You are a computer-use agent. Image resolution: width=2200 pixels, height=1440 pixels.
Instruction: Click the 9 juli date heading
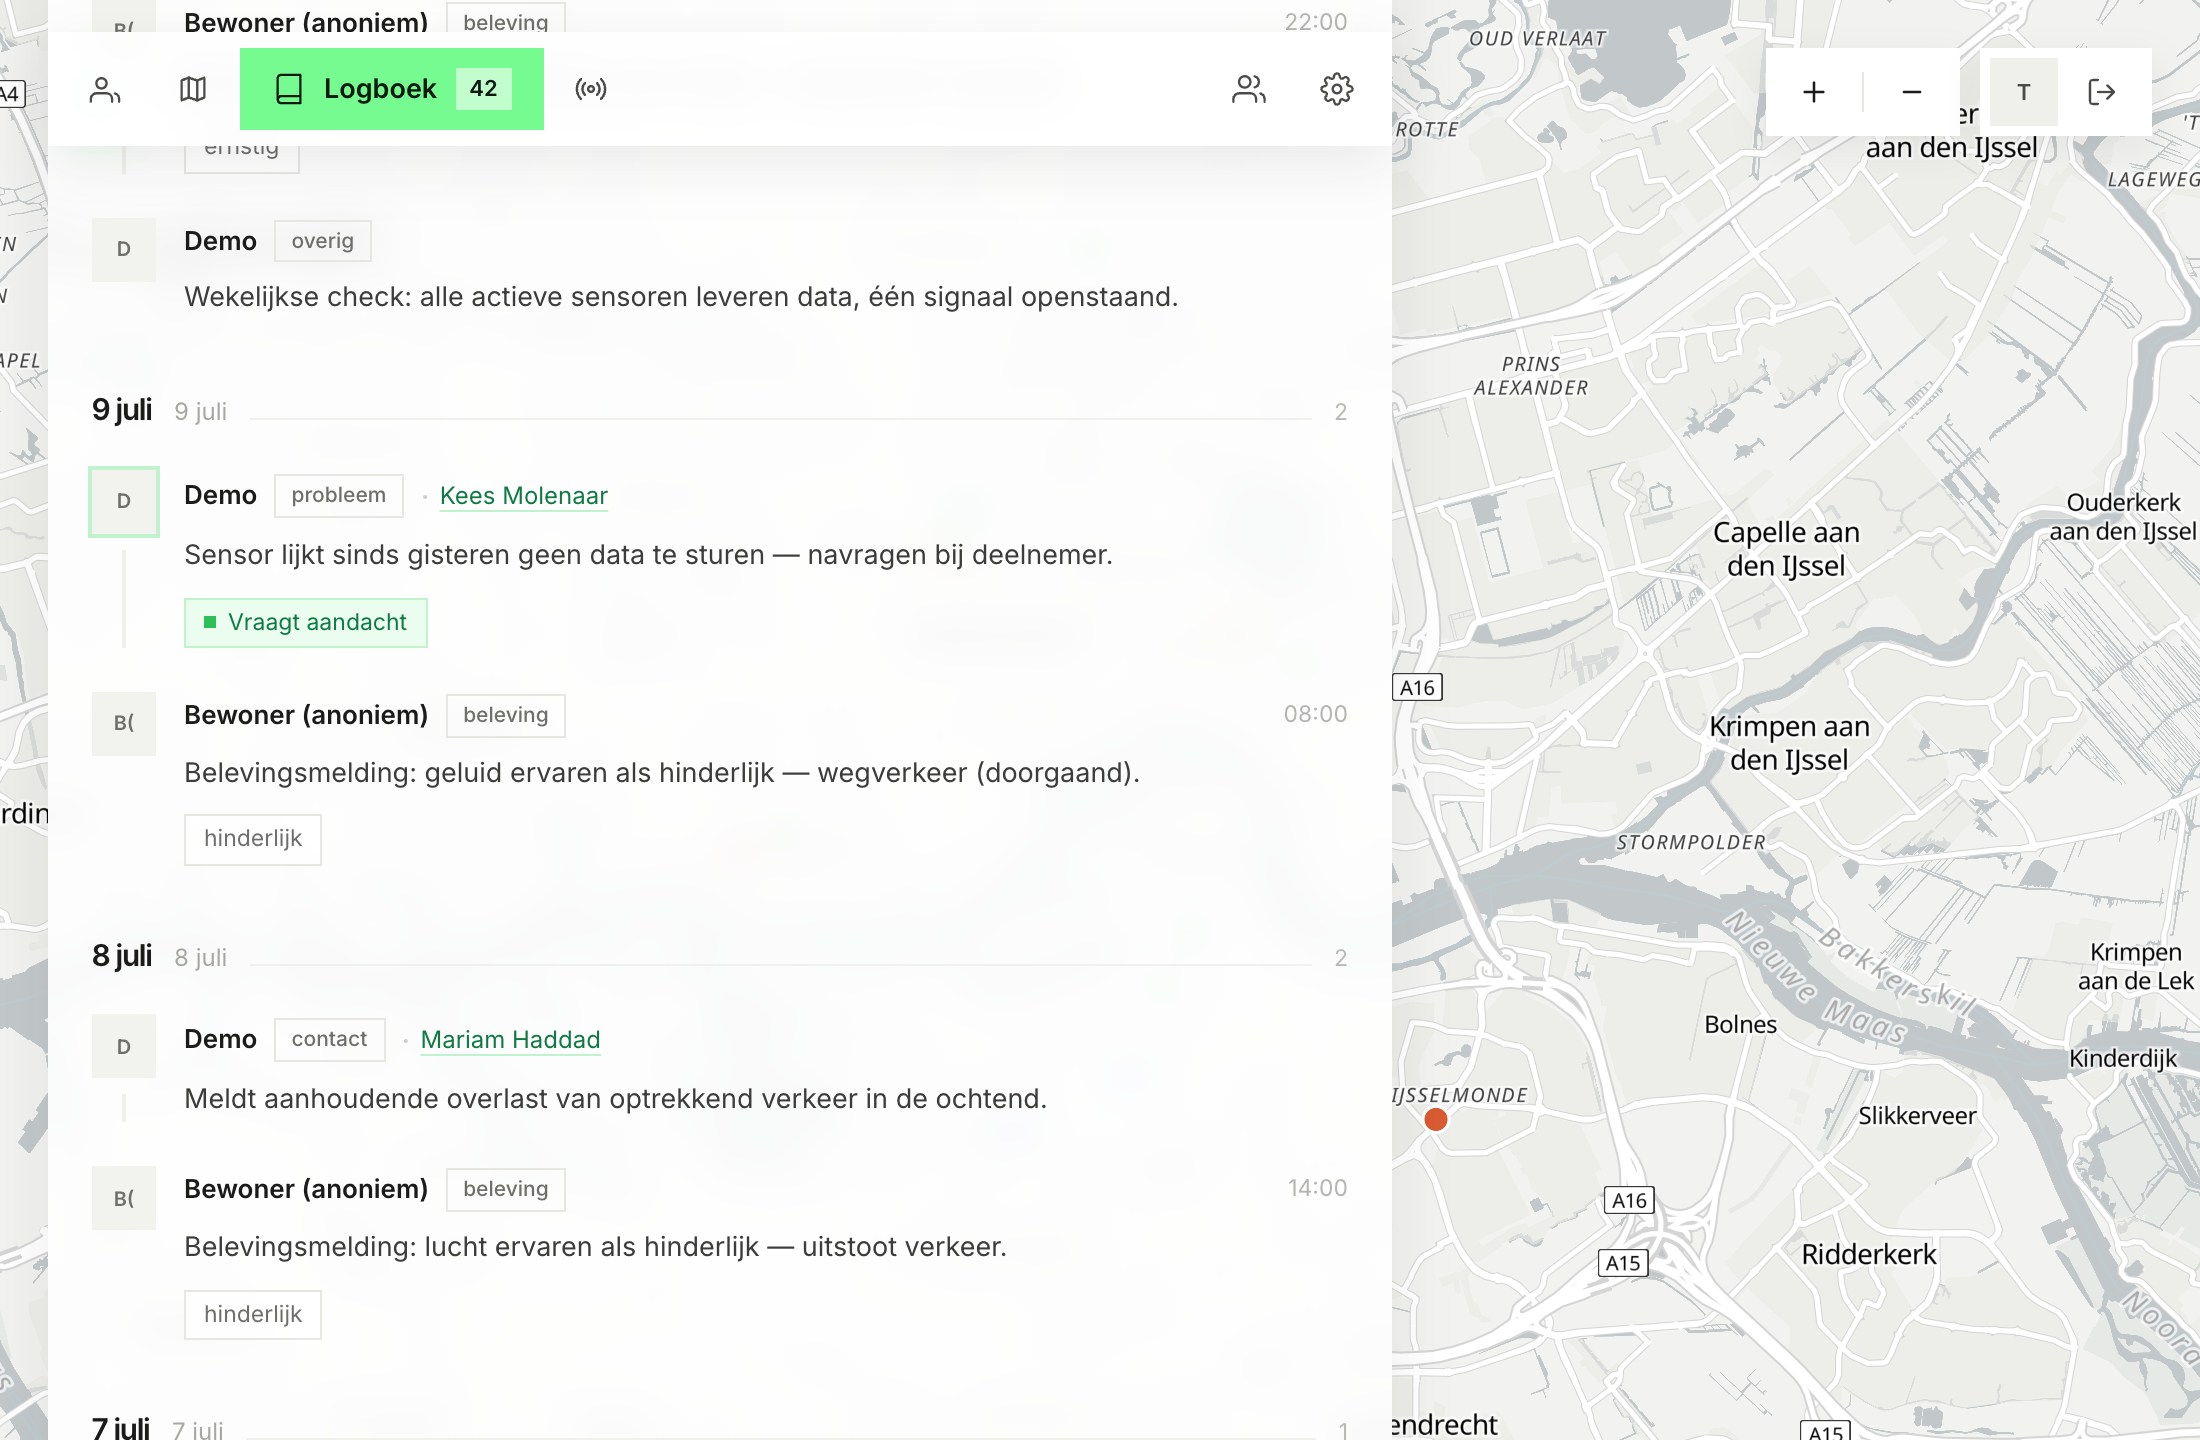point(122,410)
